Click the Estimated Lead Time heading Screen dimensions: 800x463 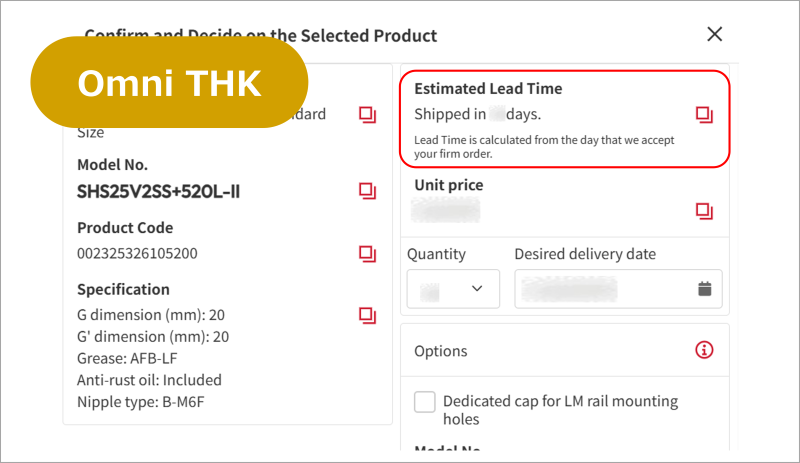click(488, 88)
